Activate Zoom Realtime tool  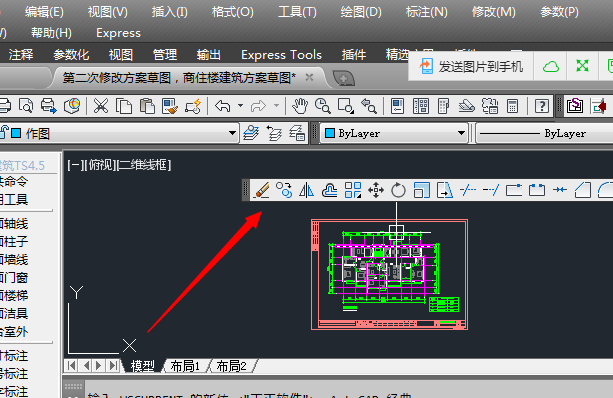point(323,106)
